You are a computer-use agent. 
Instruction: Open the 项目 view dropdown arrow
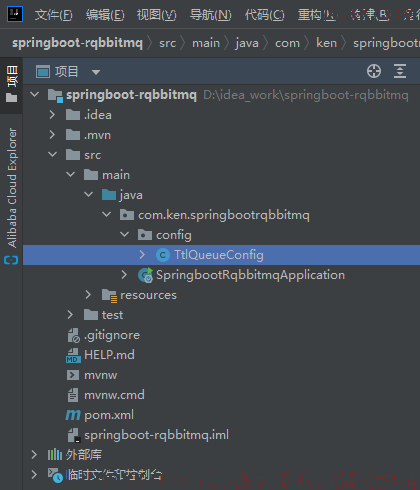[96, 72]
